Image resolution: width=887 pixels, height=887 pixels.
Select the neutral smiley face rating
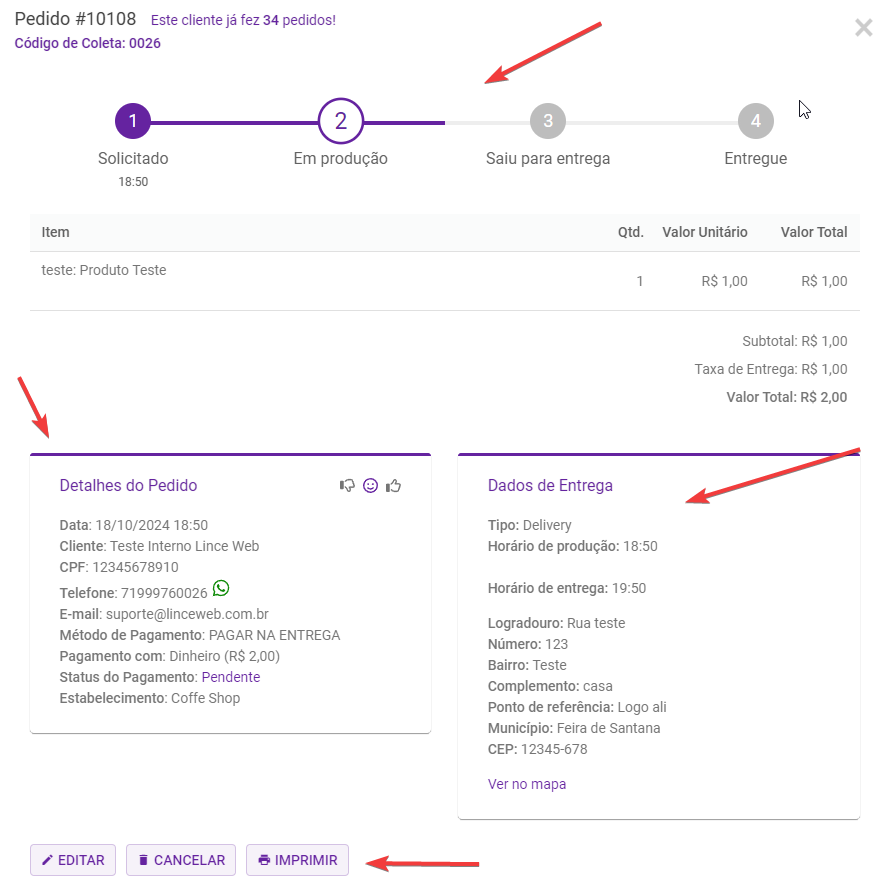(370, 486)
